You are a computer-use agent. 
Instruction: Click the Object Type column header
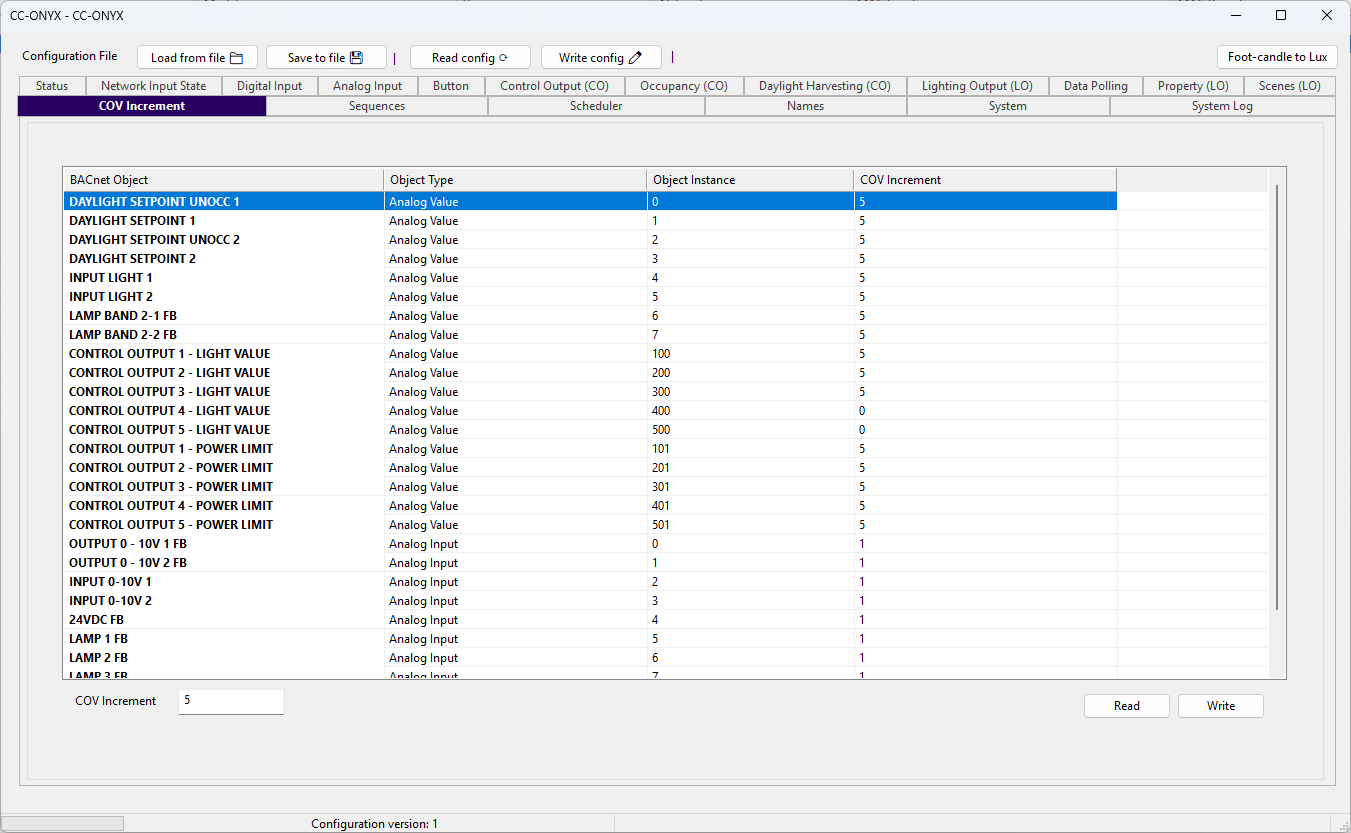(x=515, y=180)
